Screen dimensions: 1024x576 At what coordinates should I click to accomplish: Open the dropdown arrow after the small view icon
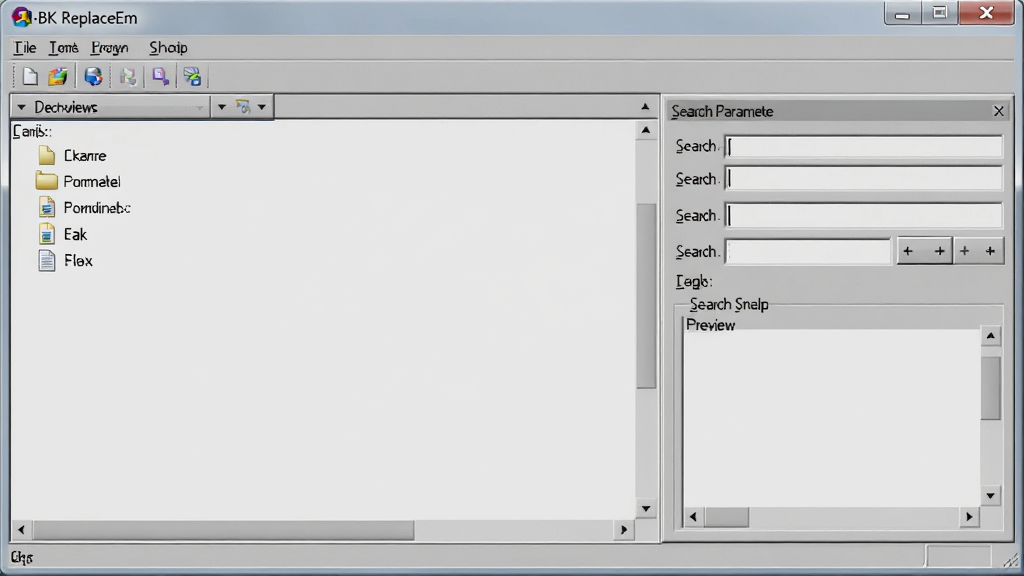(261, 106)
